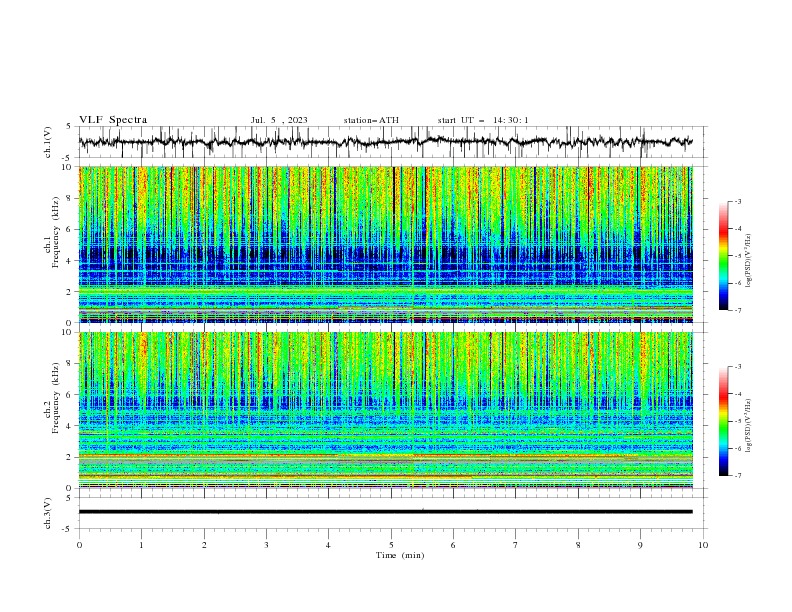Click the "ch.1(V)" axis label
This screenshot has height=612, width=792.
point(48,142)
